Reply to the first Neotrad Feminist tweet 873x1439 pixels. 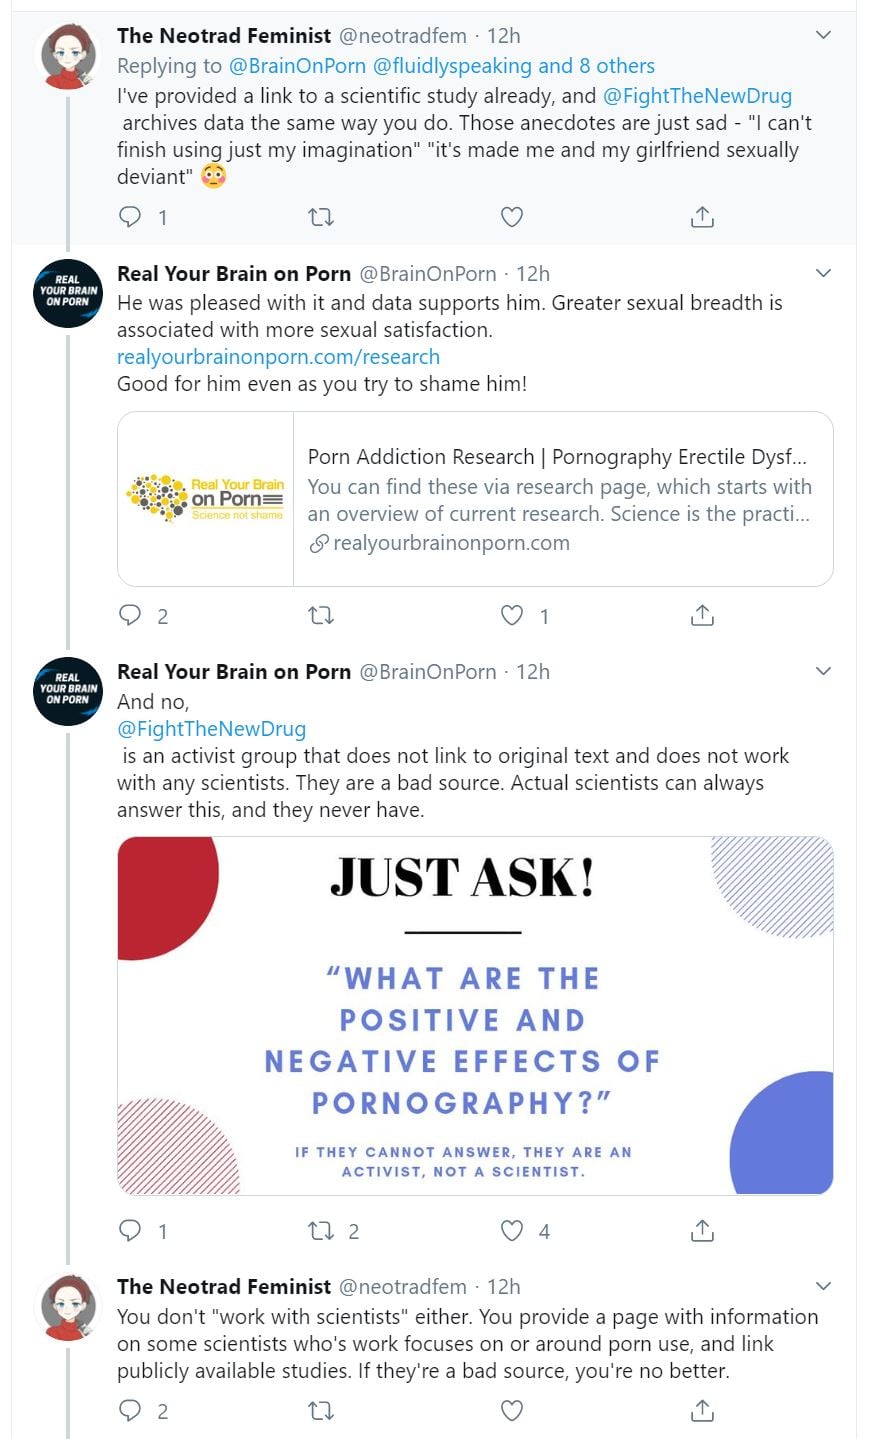point(131,217)
